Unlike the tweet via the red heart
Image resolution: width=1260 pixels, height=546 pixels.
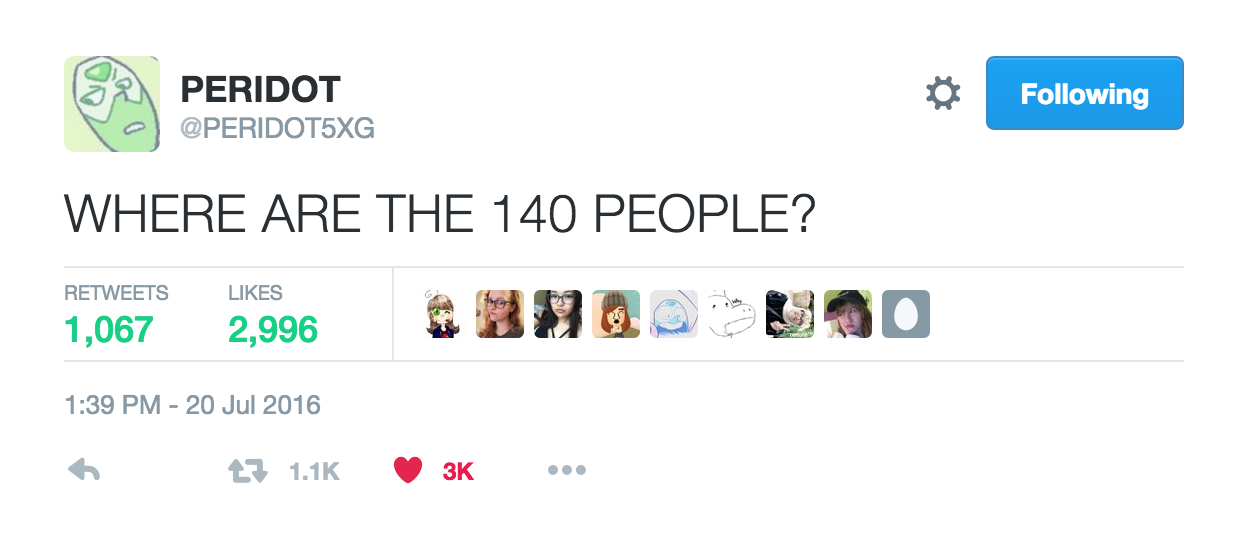[x=408, y=471]
